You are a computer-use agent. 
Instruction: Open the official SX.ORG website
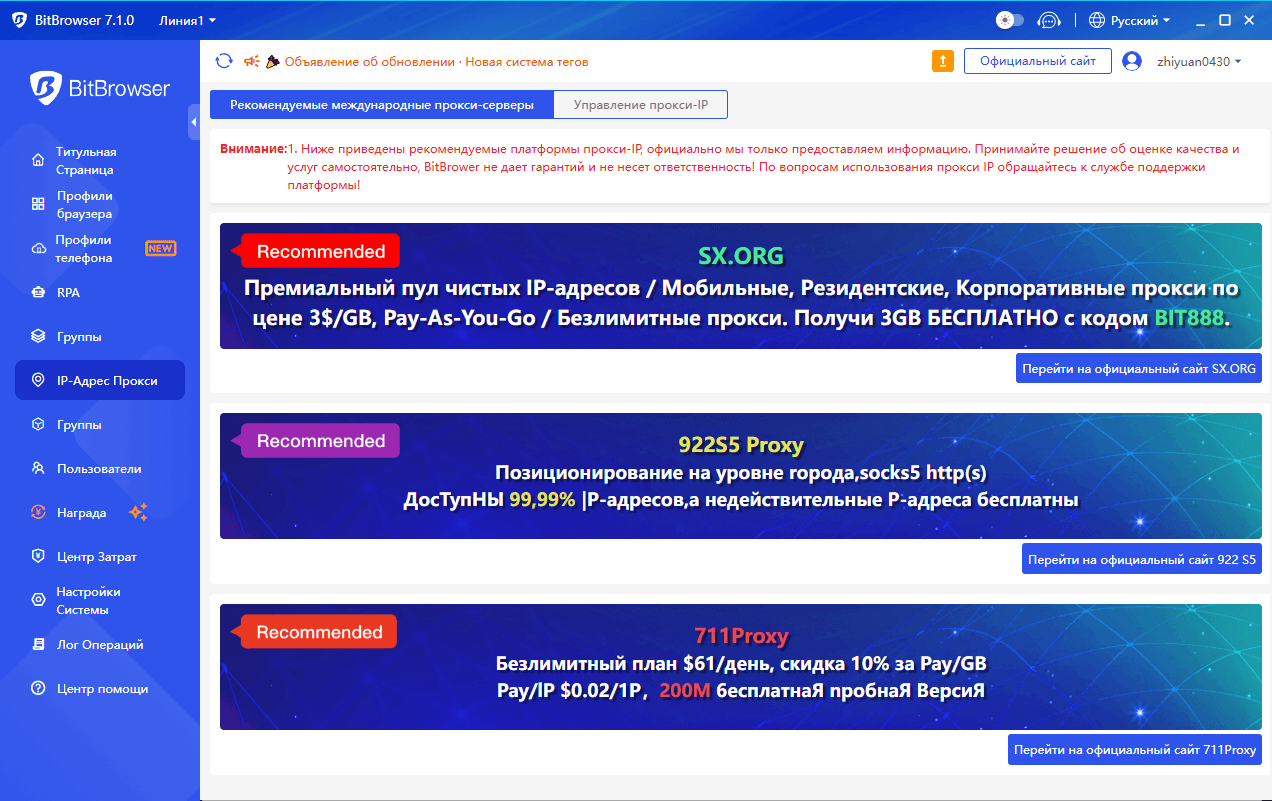pyautogui.click(x=1138, y=367)
